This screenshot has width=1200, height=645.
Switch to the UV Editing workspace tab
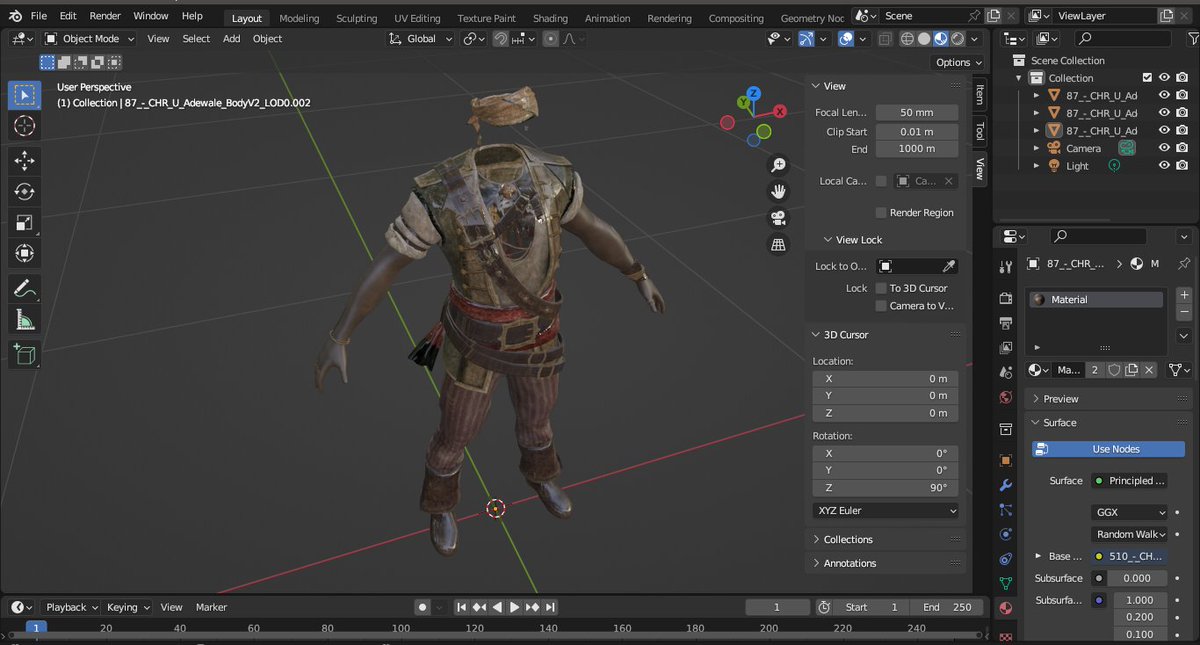tap(417, 18)
